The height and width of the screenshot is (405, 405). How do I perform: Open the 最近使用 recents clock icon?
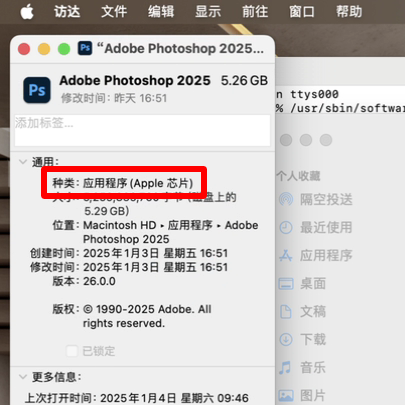(x=286, y=228)
